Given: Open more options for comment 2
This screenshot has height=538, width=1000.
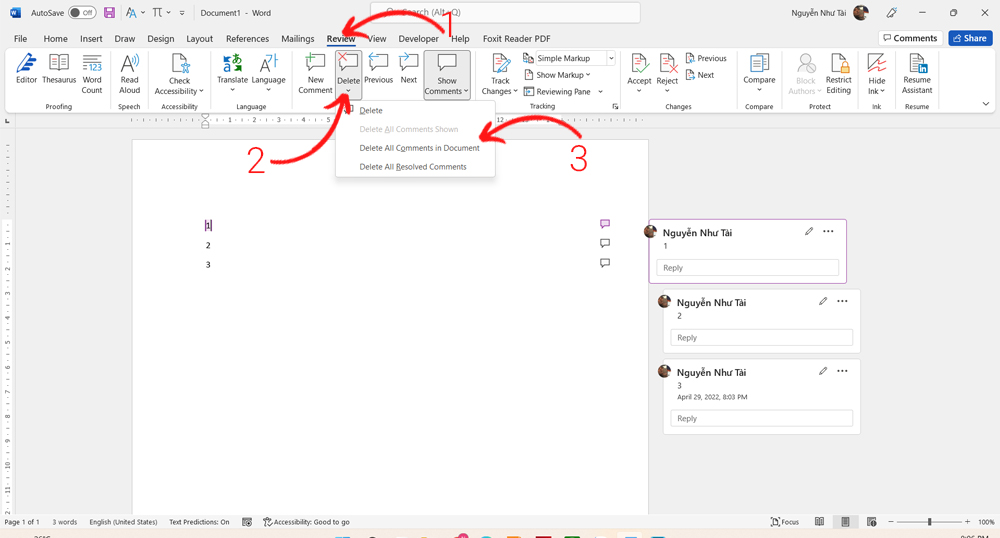Looking at the screenshot, I should pyautogui.click(x=842, y=301).
